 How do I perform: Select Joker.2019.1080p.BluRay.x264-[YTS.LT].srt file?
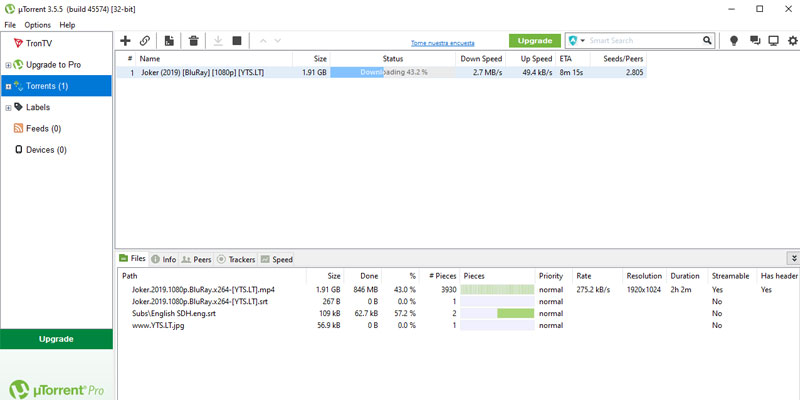pyautogui.click(x=200, y=302)
